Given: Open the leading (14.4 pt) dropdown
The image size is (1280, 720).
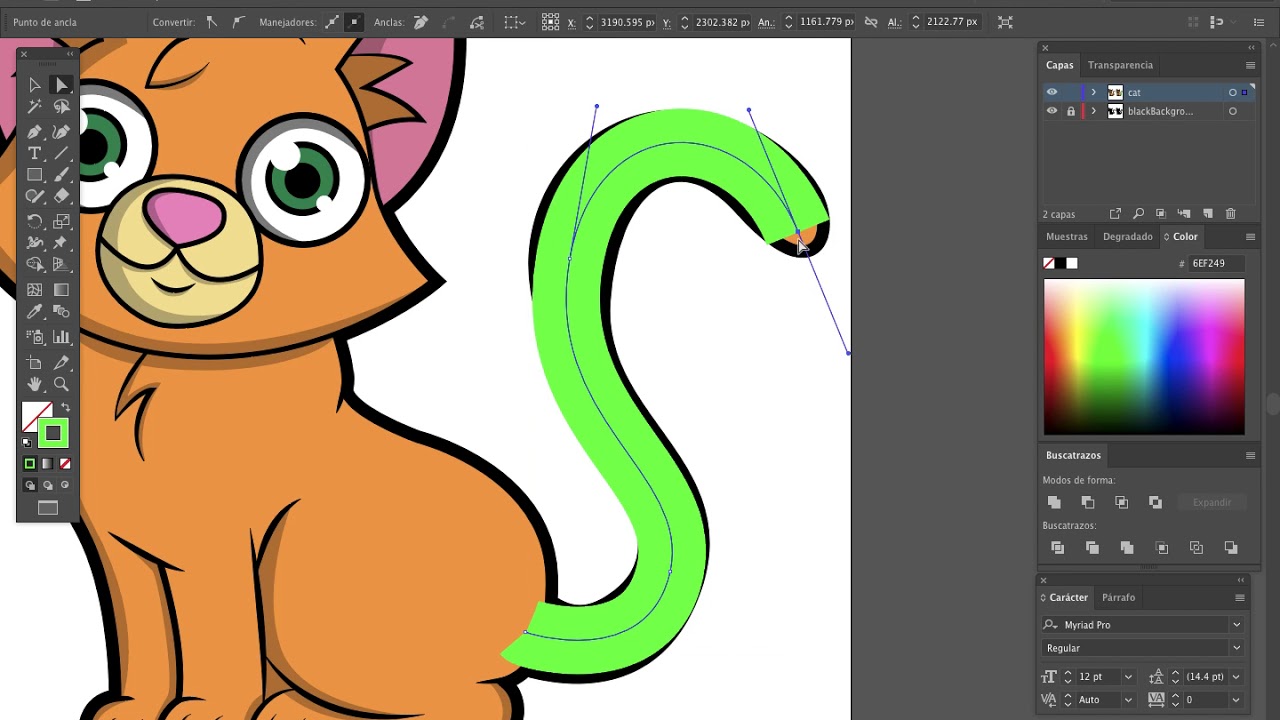Looking at the screenshot, I should pos(1236,677).
